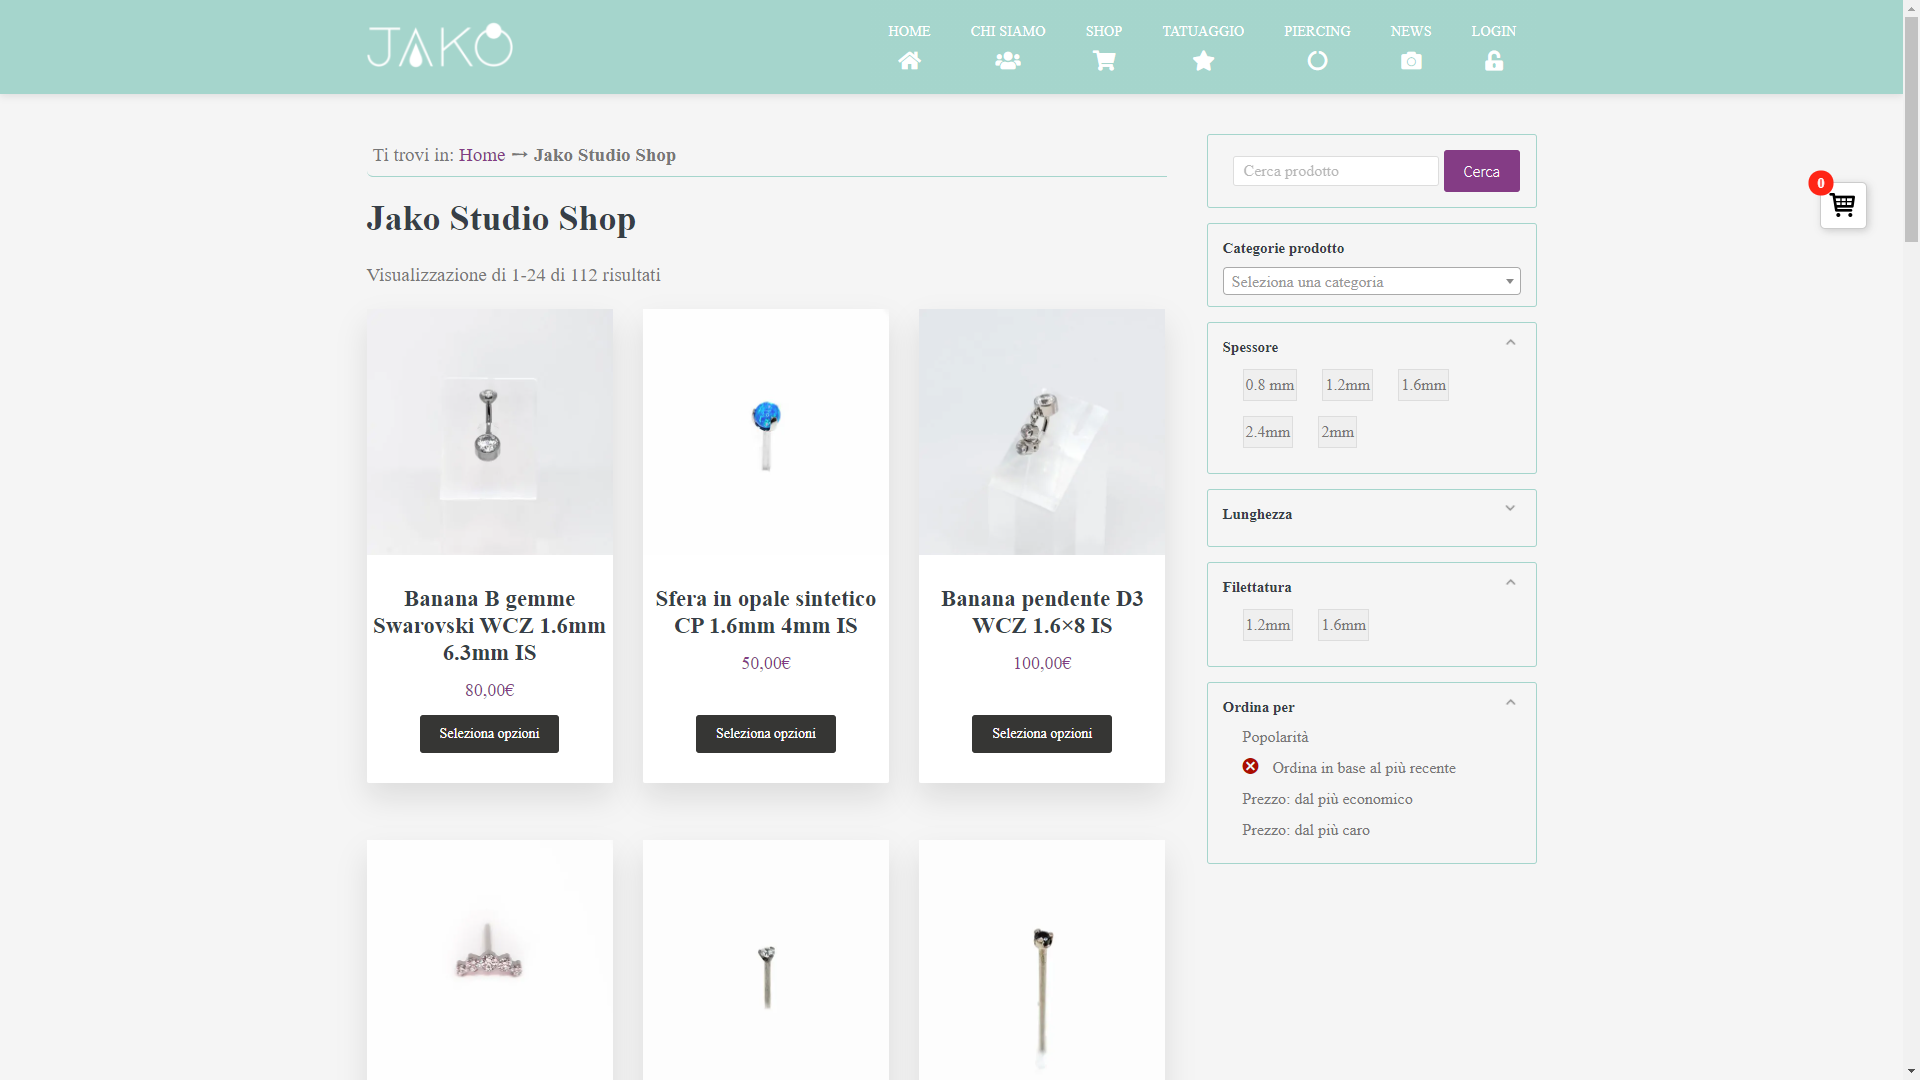Click the small clear gem pin image
The height and width of the screenshot is (1080, 1920).
coord(765,960)
